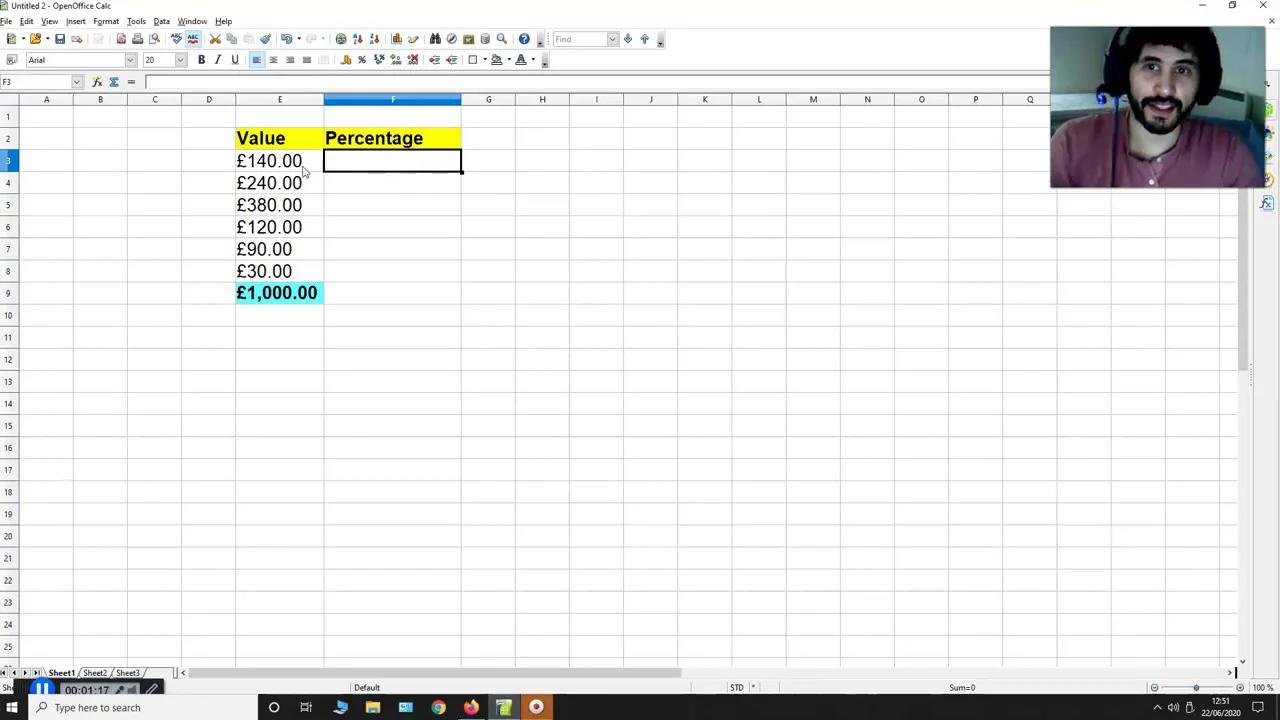This screenshot has width=1280, height=720.
Task: Select the cell containing £1,000.00
Action: [277, 292]
